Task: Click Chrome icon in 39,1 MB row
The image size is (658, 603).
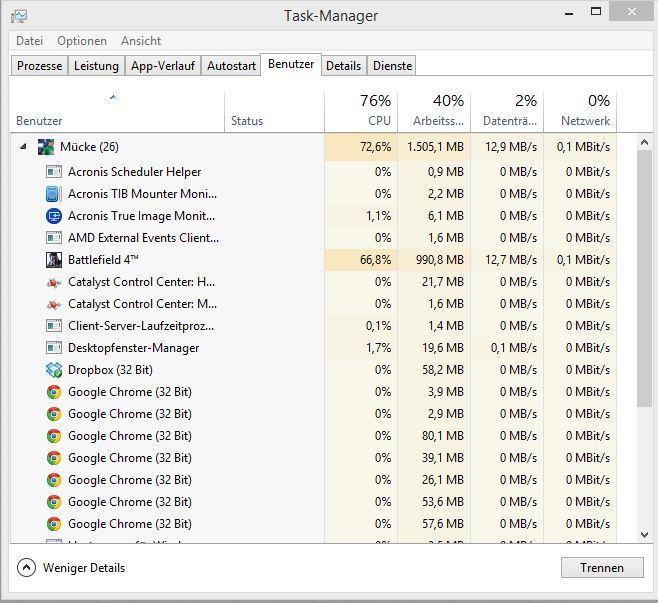Action: (x=54, y=458)
